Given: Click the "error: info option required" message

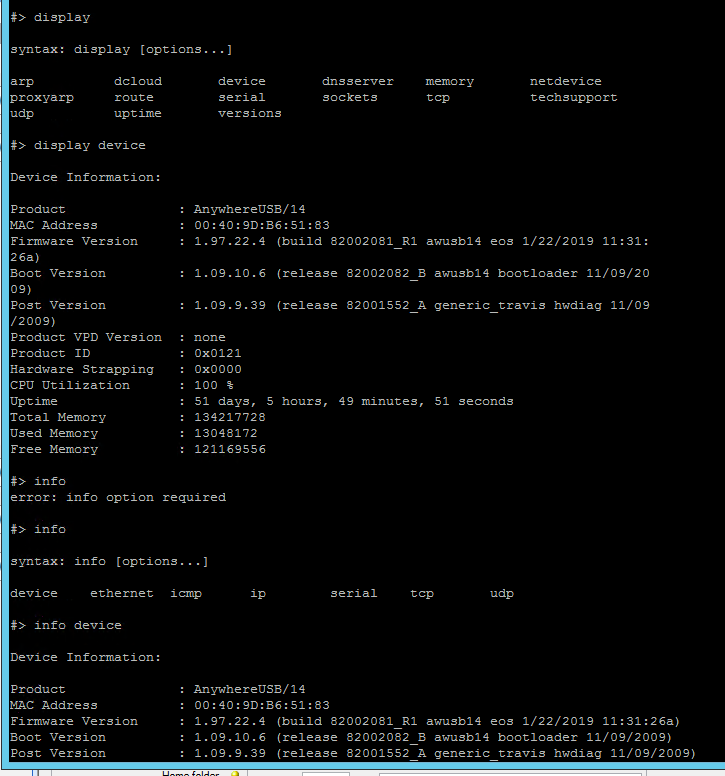Looking at the screenshot, I should 118,497.
